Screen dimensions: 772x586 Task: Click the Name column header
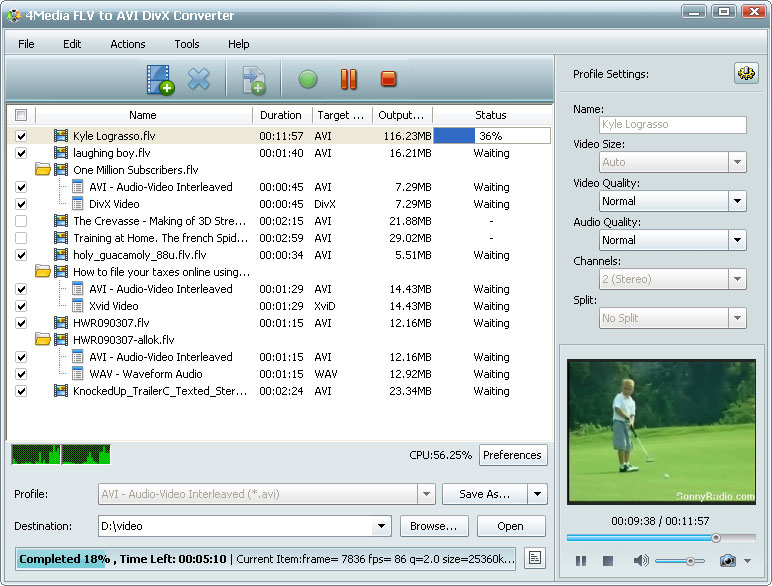[x=143, y=115]
